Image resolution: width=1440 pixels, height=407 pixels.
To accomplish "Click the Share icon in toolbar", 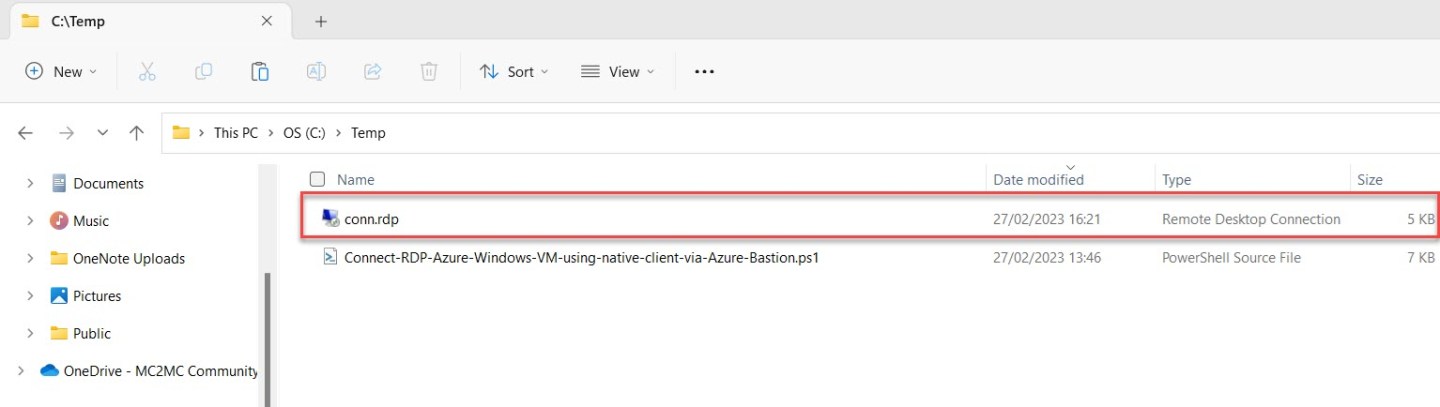I will tap(372, 71).
